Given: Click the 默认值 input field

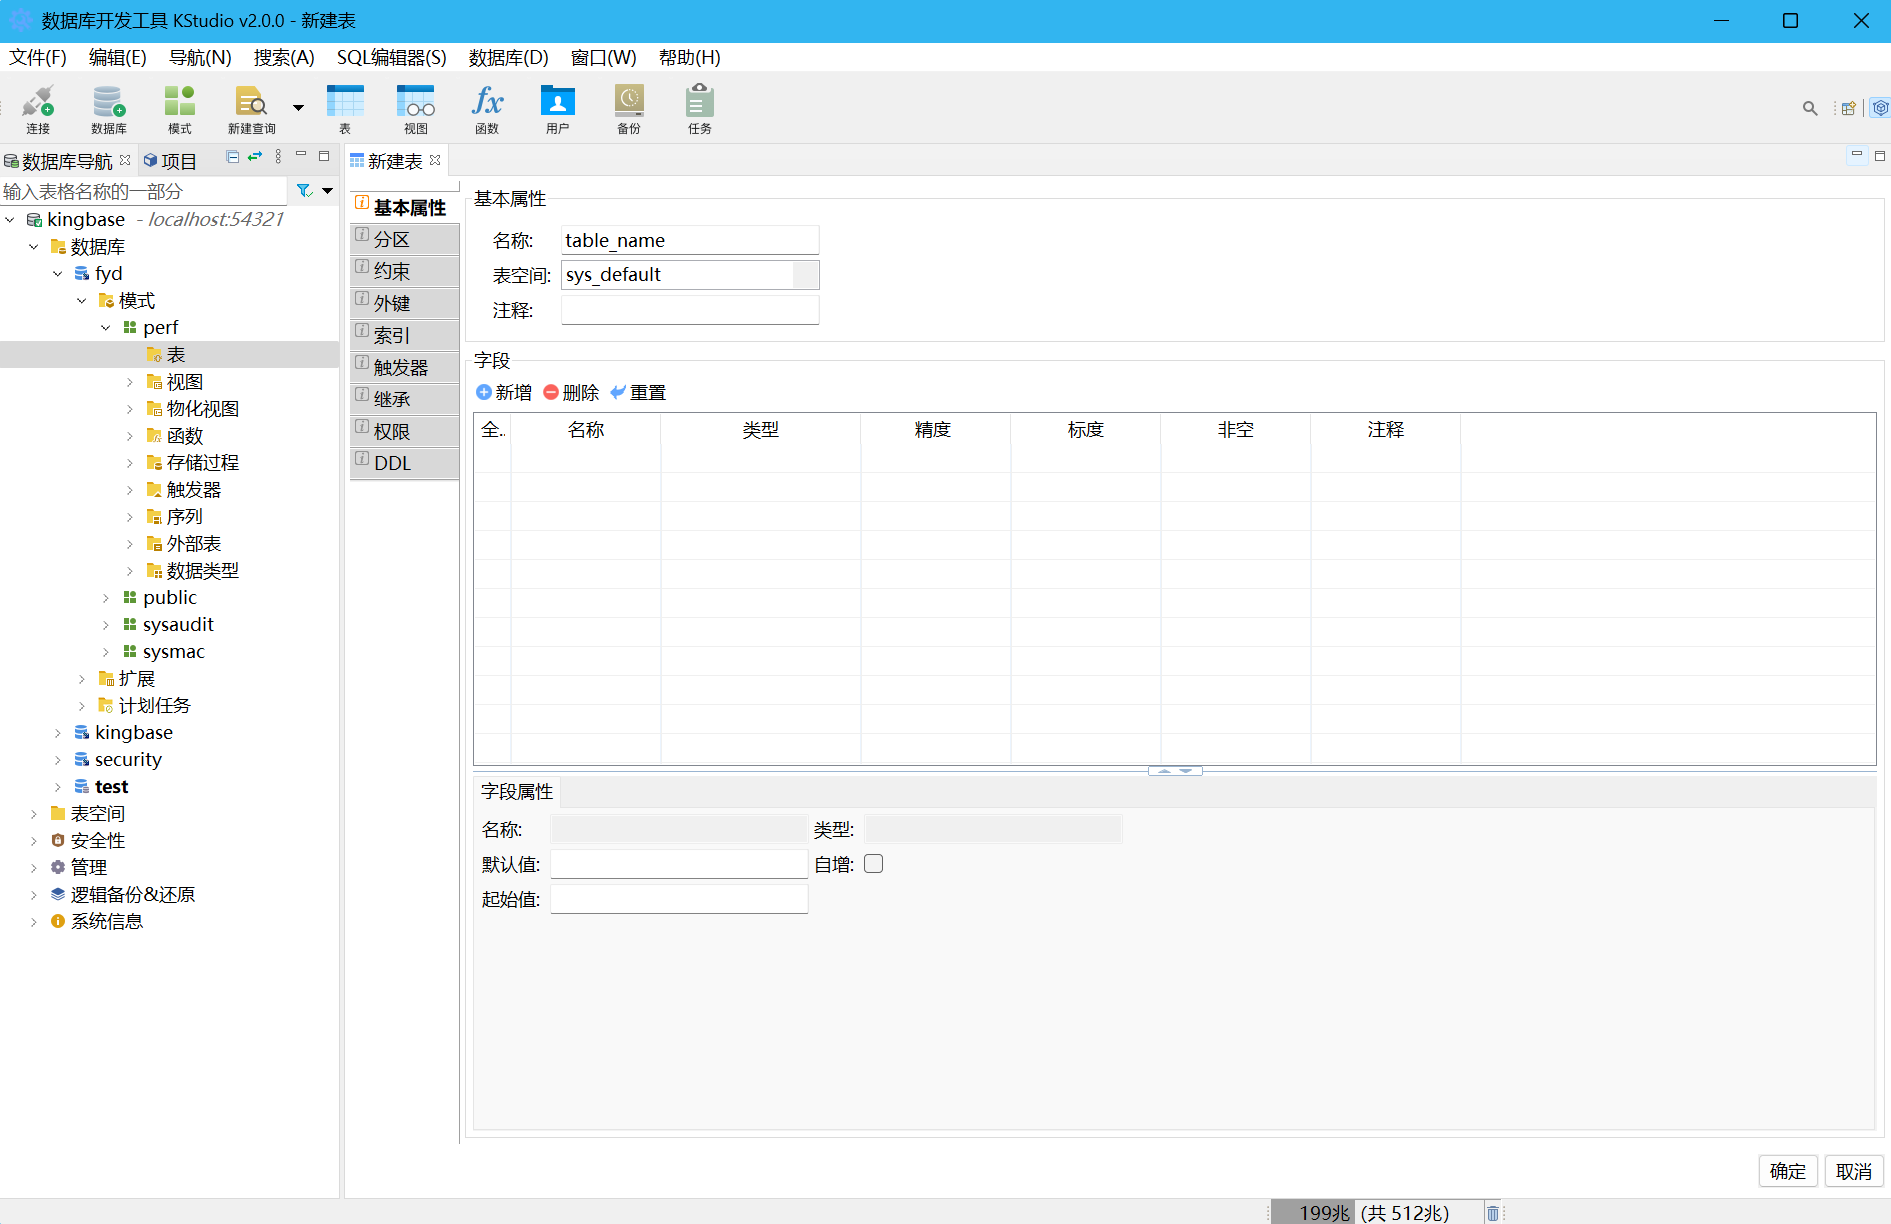Looking at the screenshot, I should [x=679, y=864].
